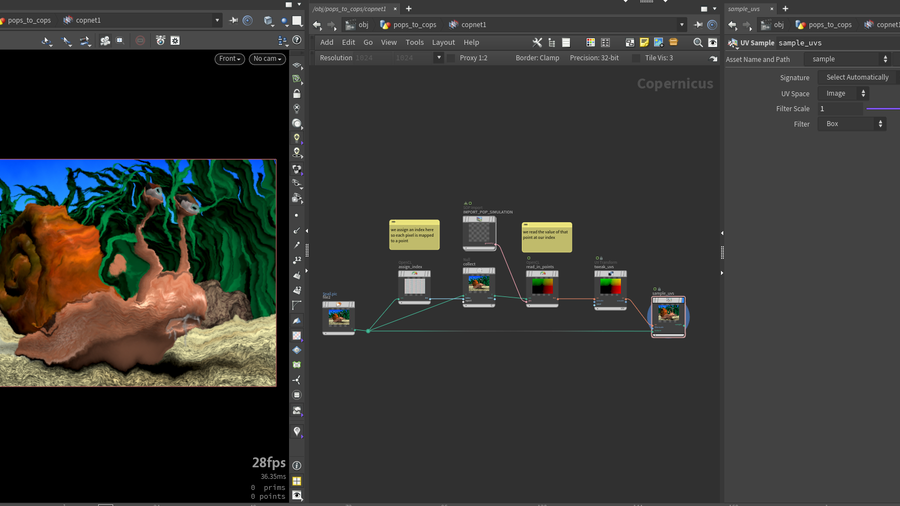The width and height of the screenshot is (900, 506).
Task: Click the color palette icon in network toolbar
Action: click(x=590, y=43)
